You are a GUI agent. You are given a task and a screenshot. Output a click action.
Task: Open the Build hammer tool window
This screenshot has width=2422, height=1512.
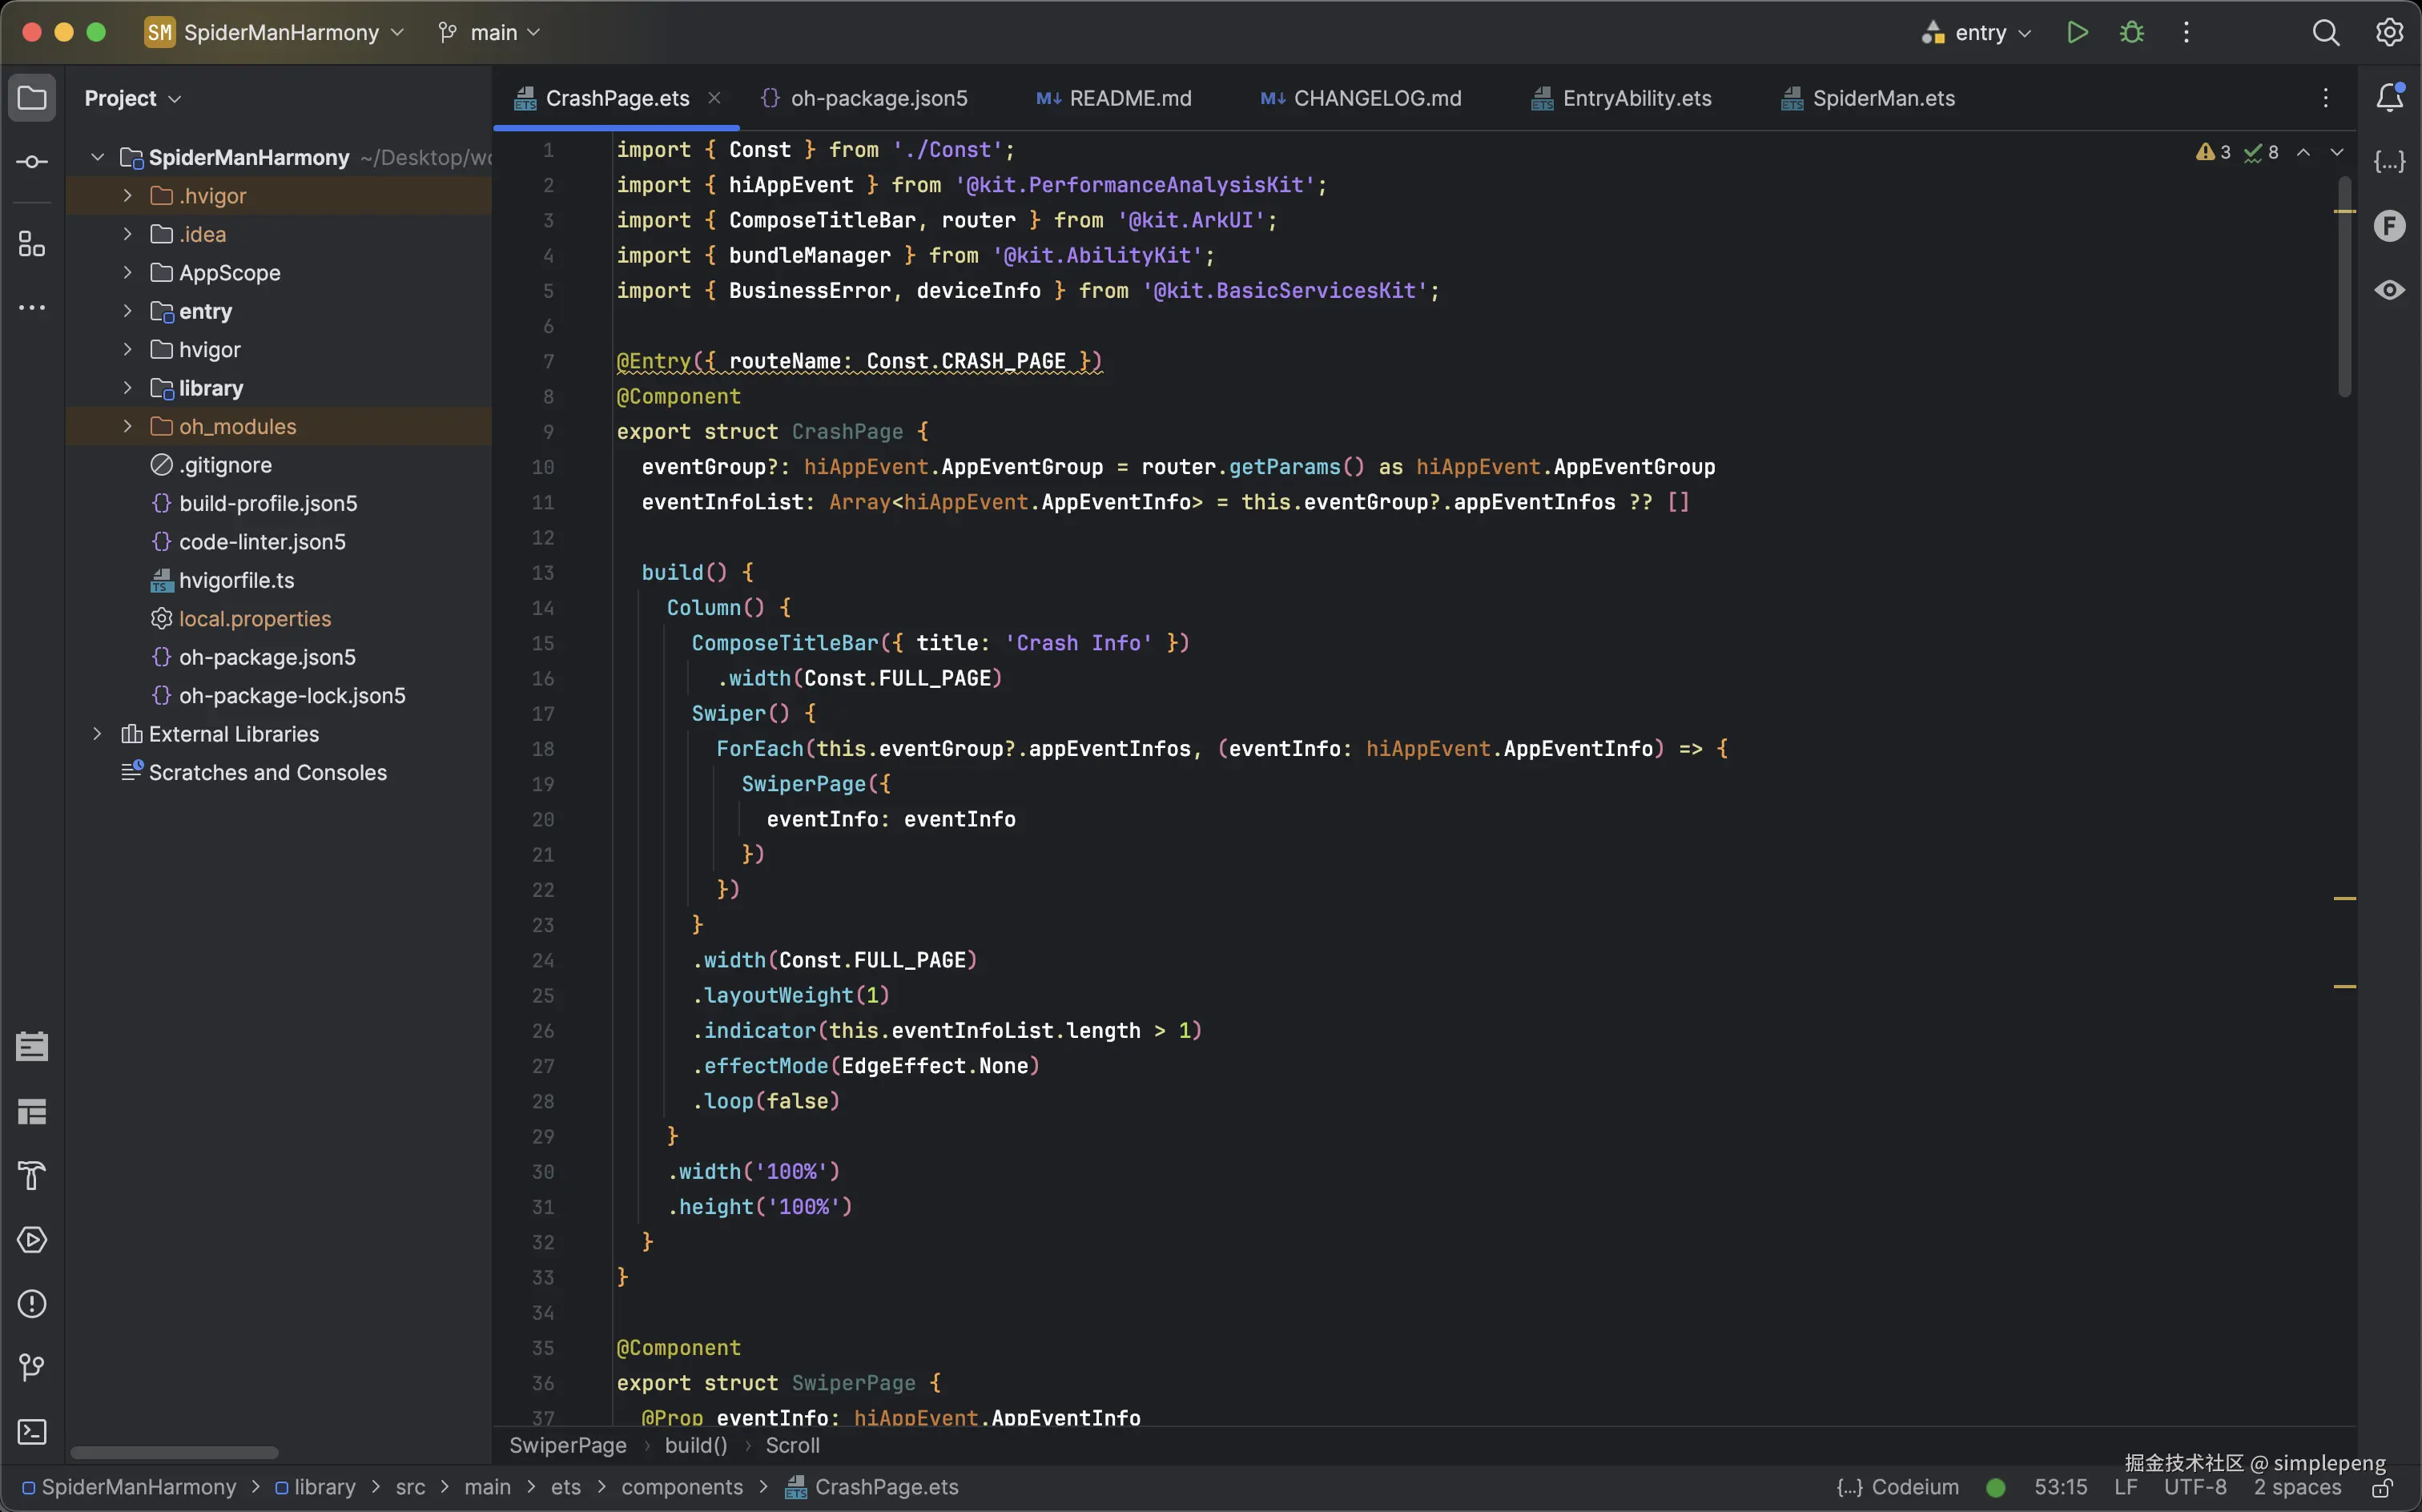click(32, 1176)
